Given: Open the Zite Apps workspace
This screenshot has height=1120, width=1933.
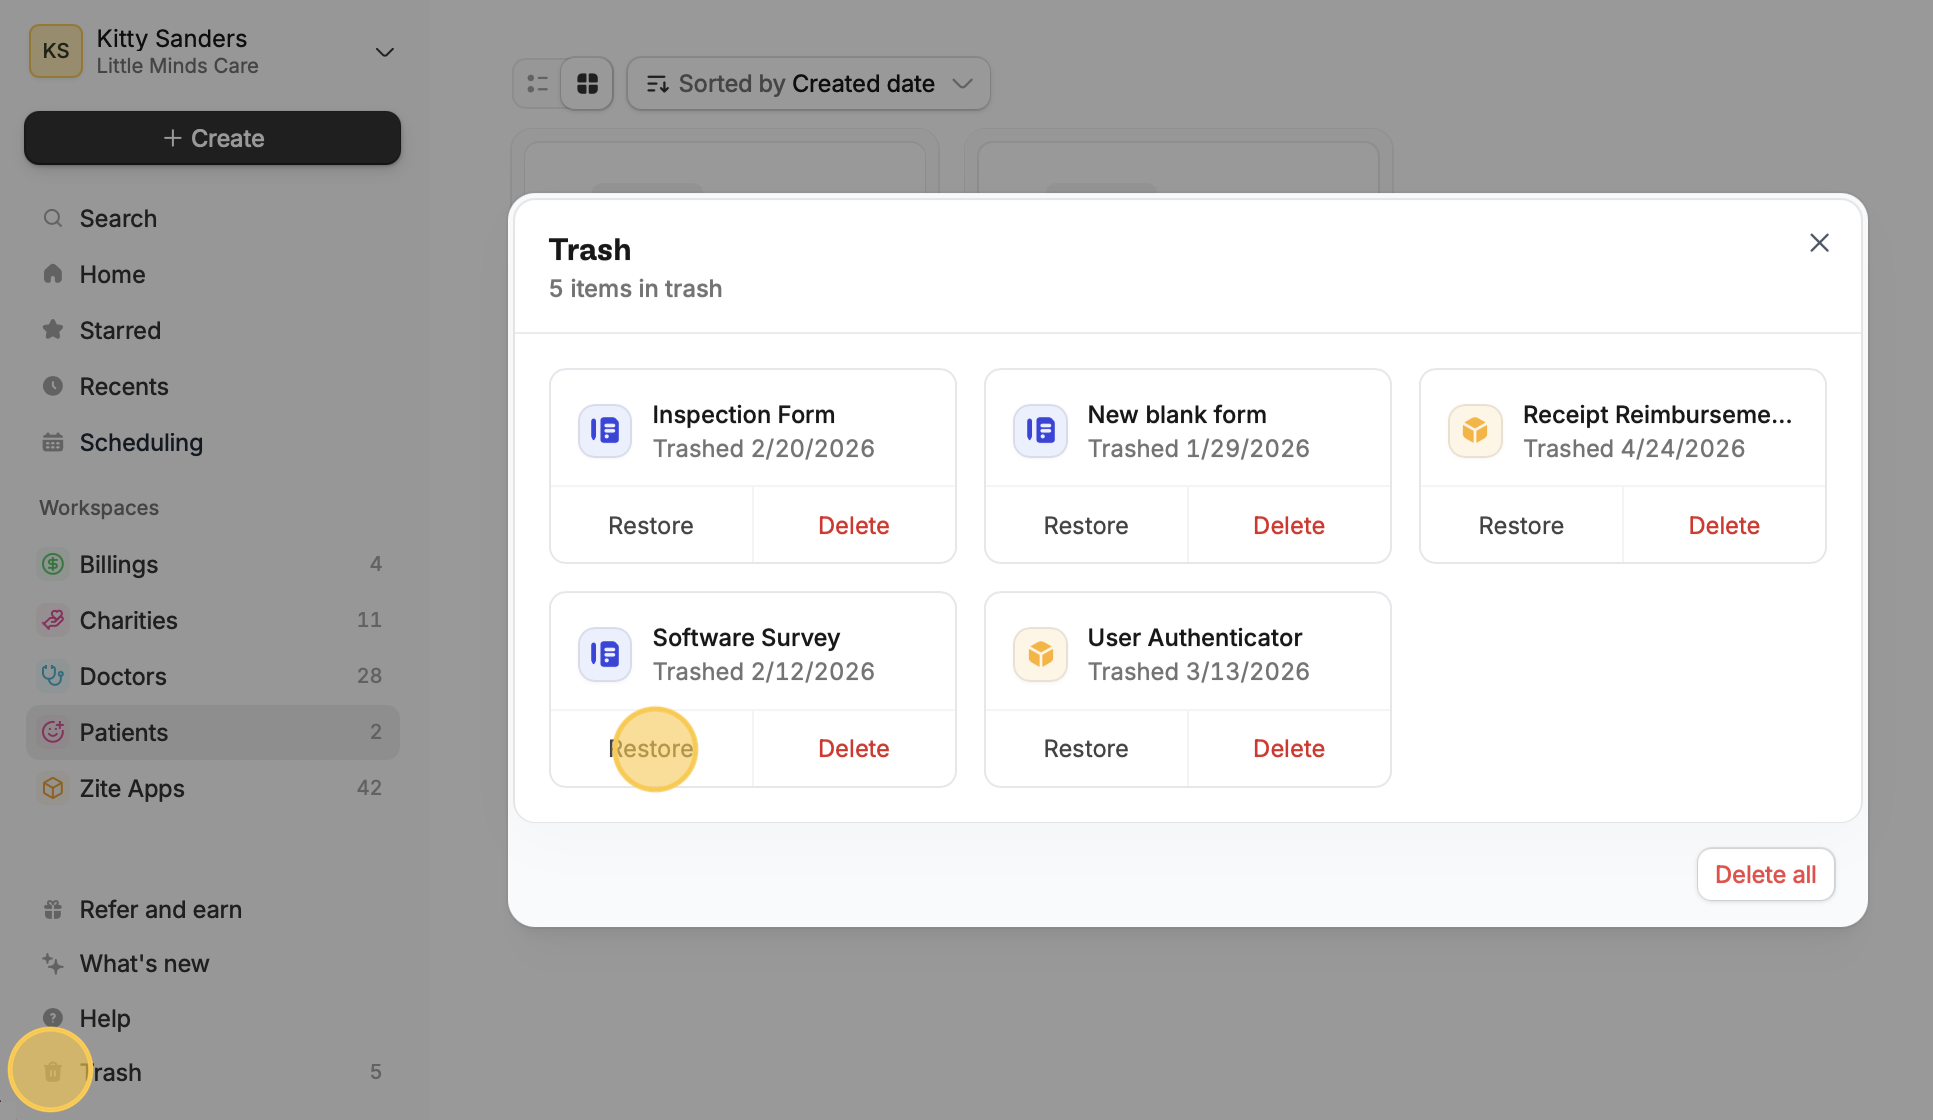Looking at the screenshot, I should tap(212, 788).
